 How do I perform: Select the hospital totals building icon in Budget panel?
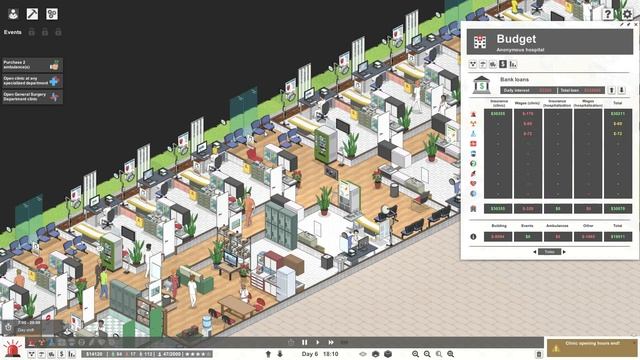tap(473, 209)
